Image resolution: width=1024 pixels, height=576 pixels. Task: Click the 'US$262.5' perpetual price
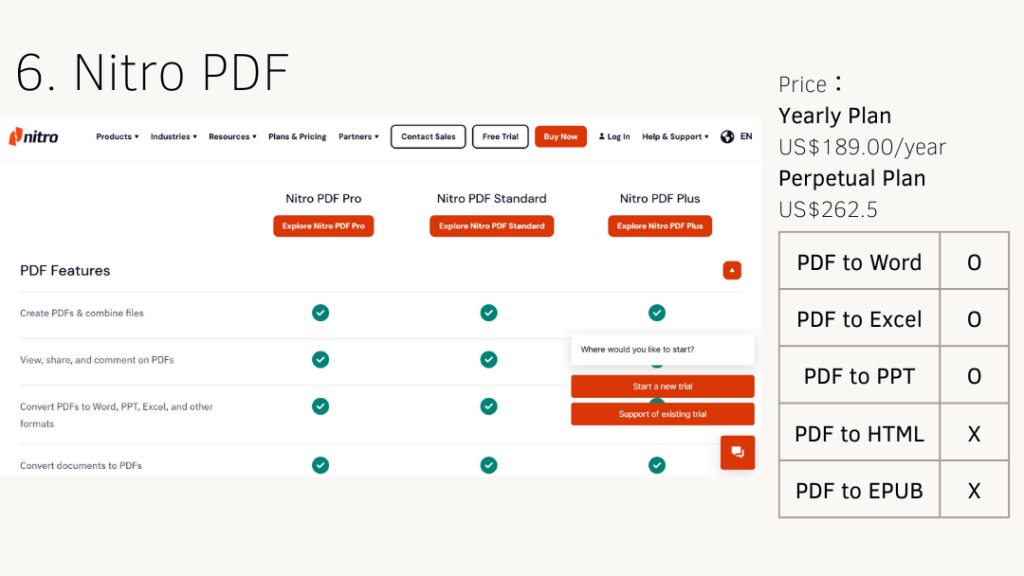pos(828,210)
